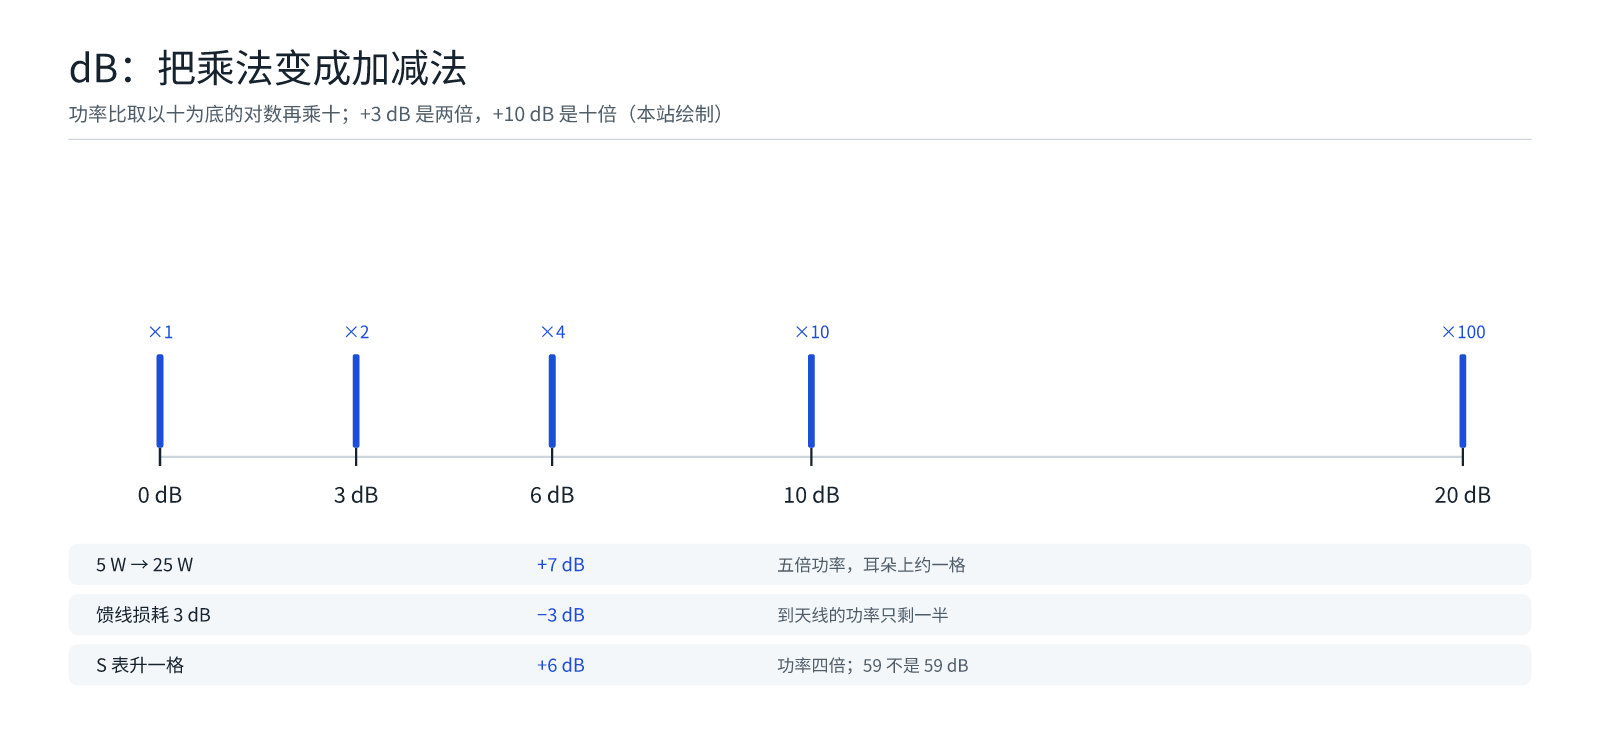Click the '×2' multiplier label

pos(356,332)
